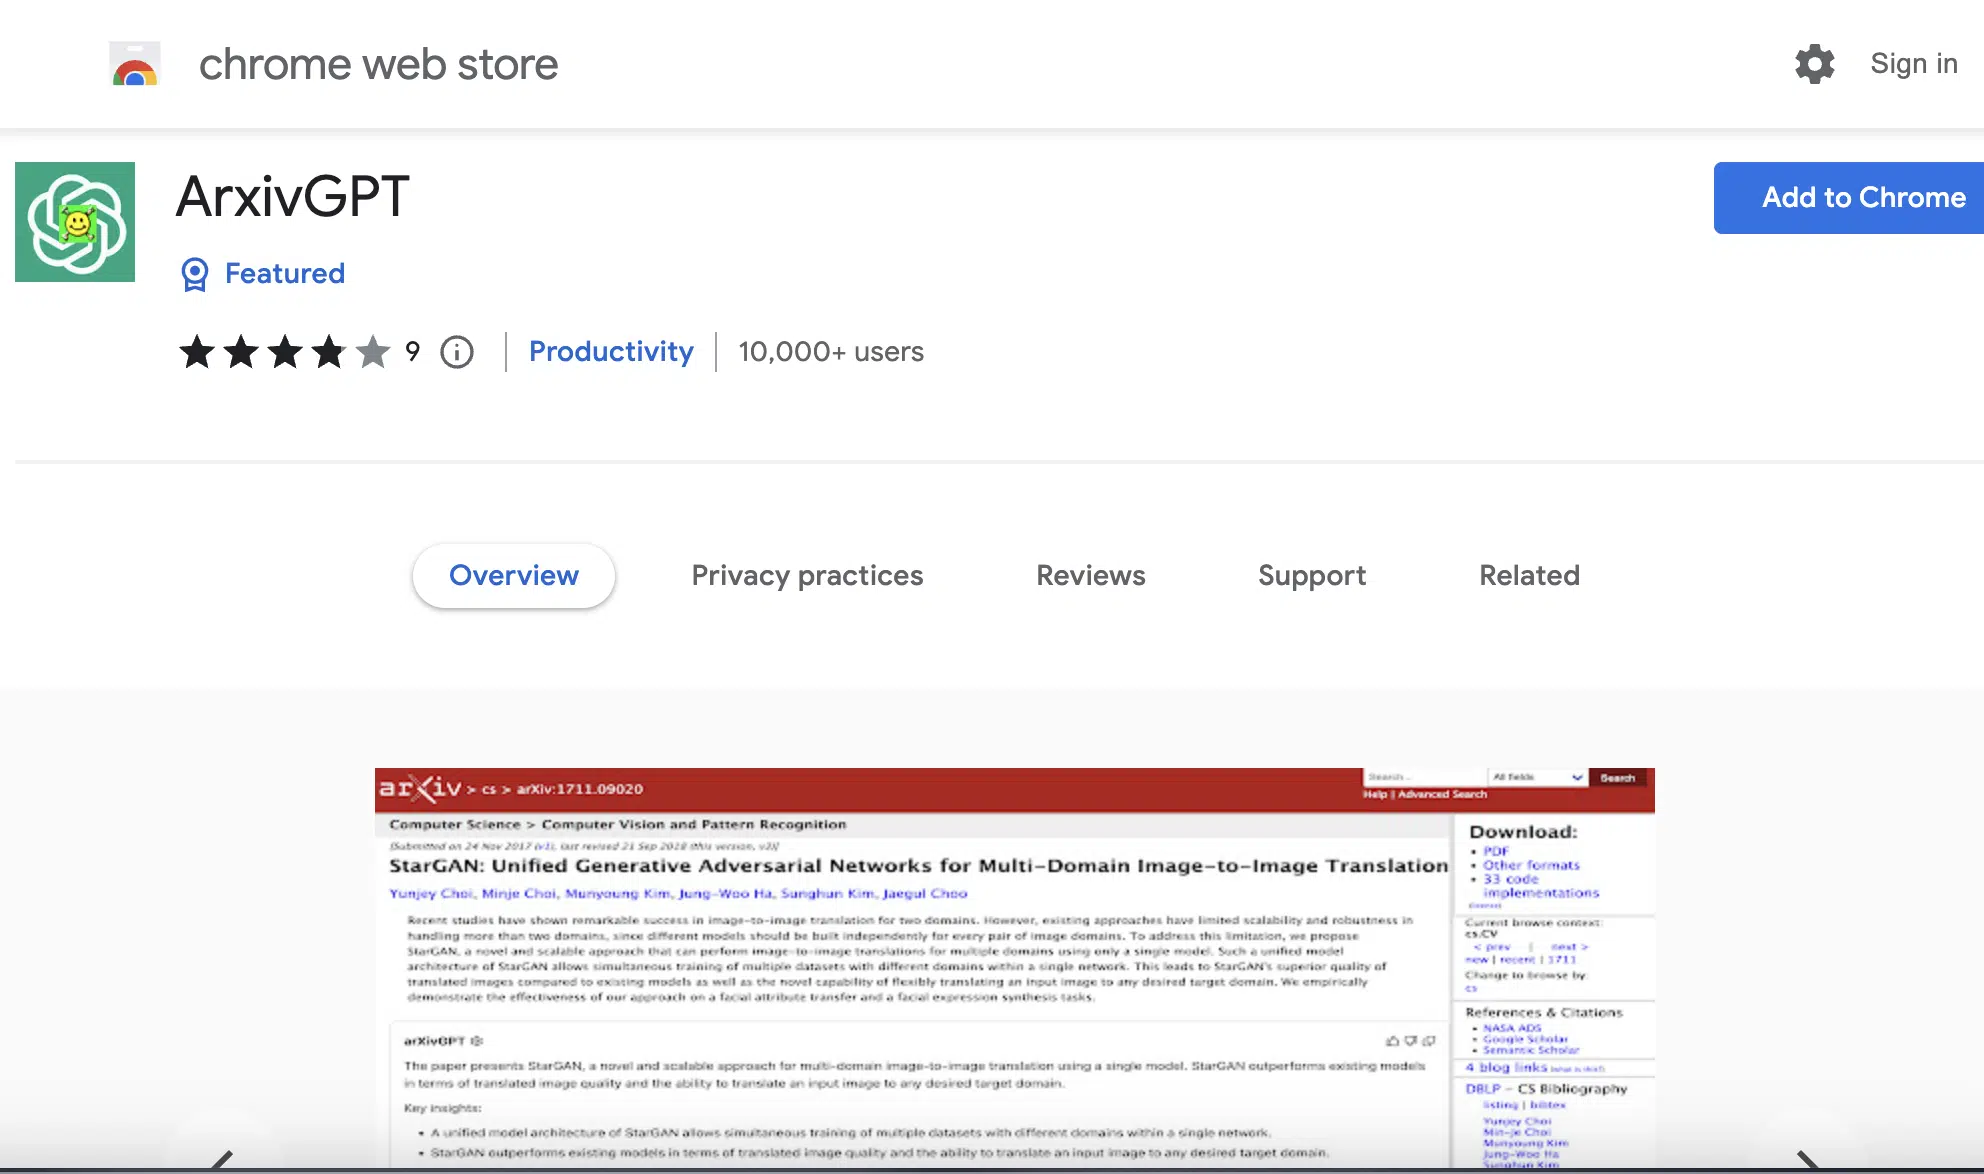Open the Reviews tab
This screenshot has height=1174, width=1984.
click(1091, 576)
